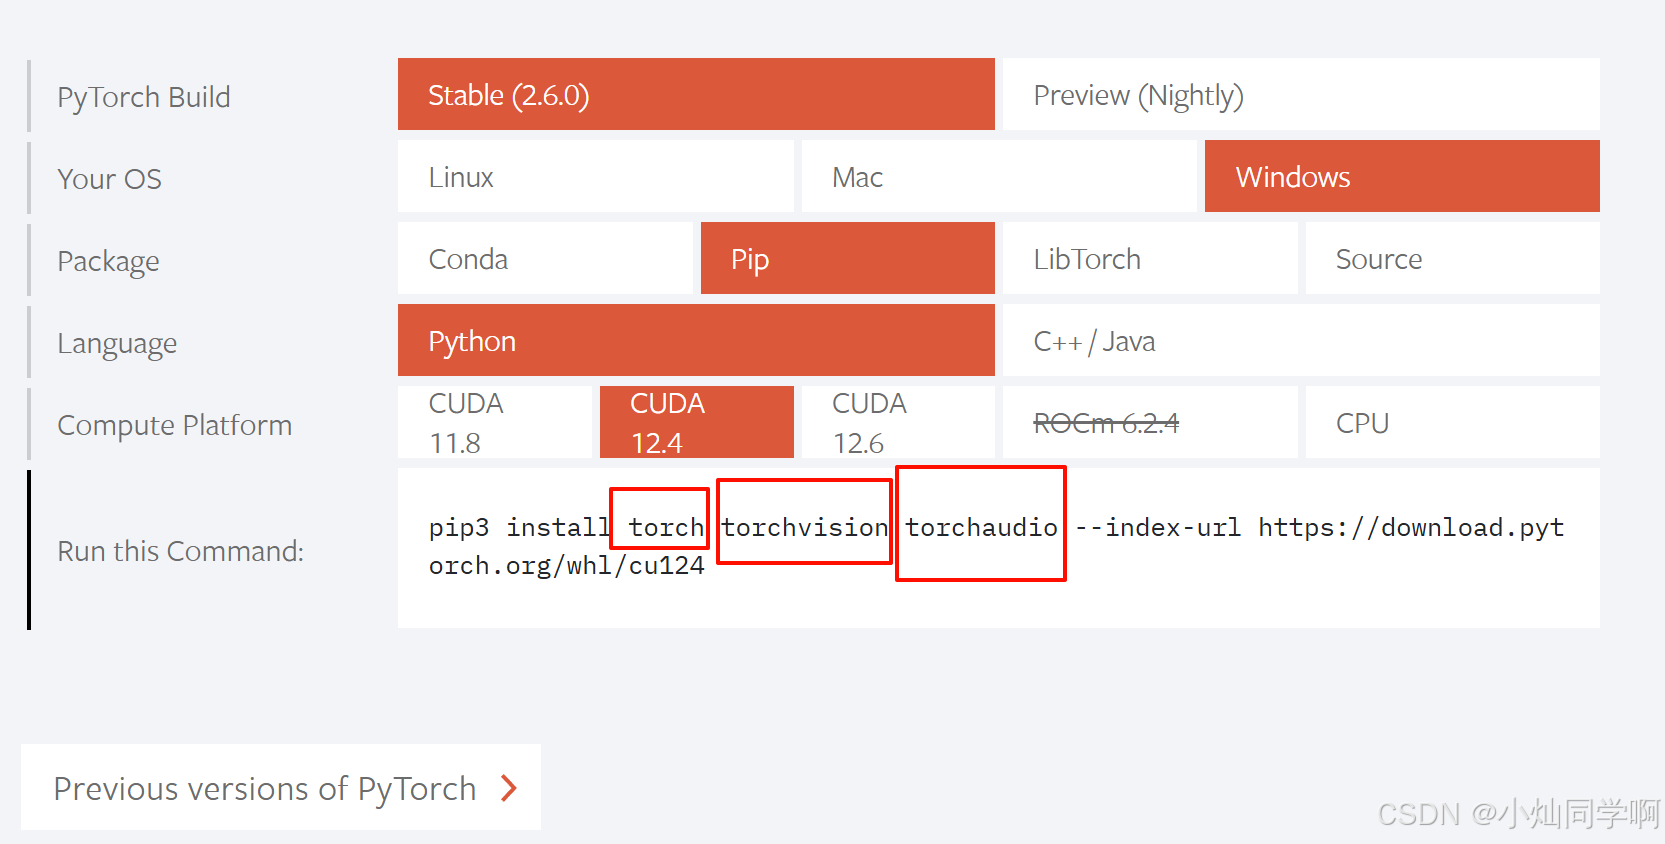The image size is (1665, 844).
Task: Open Previous versions of PyTorch link
Action: 281,787
